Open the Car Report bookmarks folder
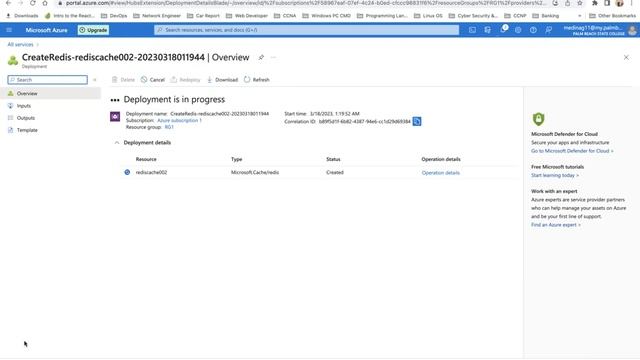 (x=203, y=16)
